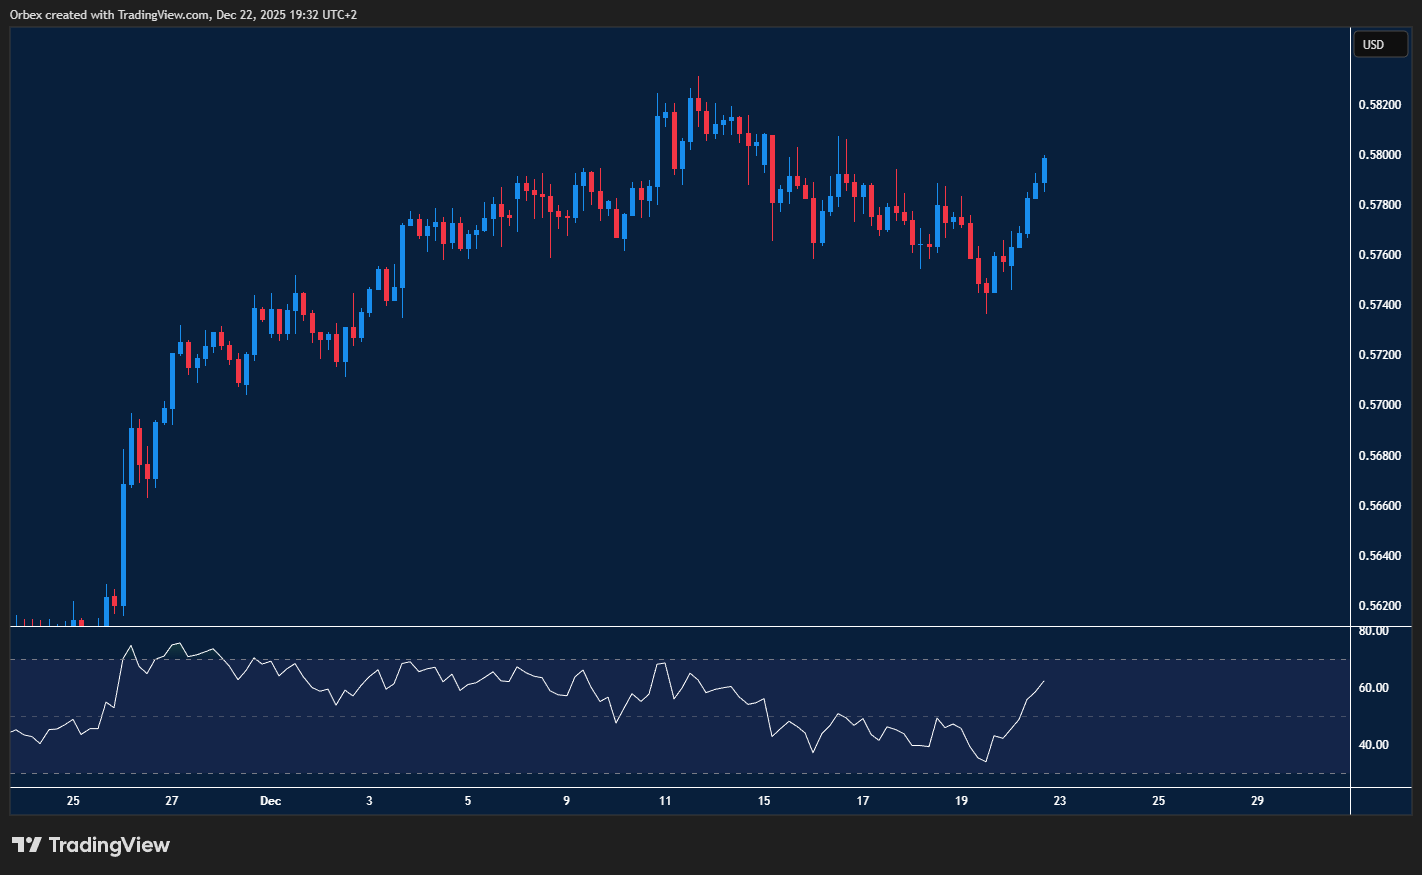Select the 0.58200 price axis label
1422x875 pixels.
tap(1378, 105)
